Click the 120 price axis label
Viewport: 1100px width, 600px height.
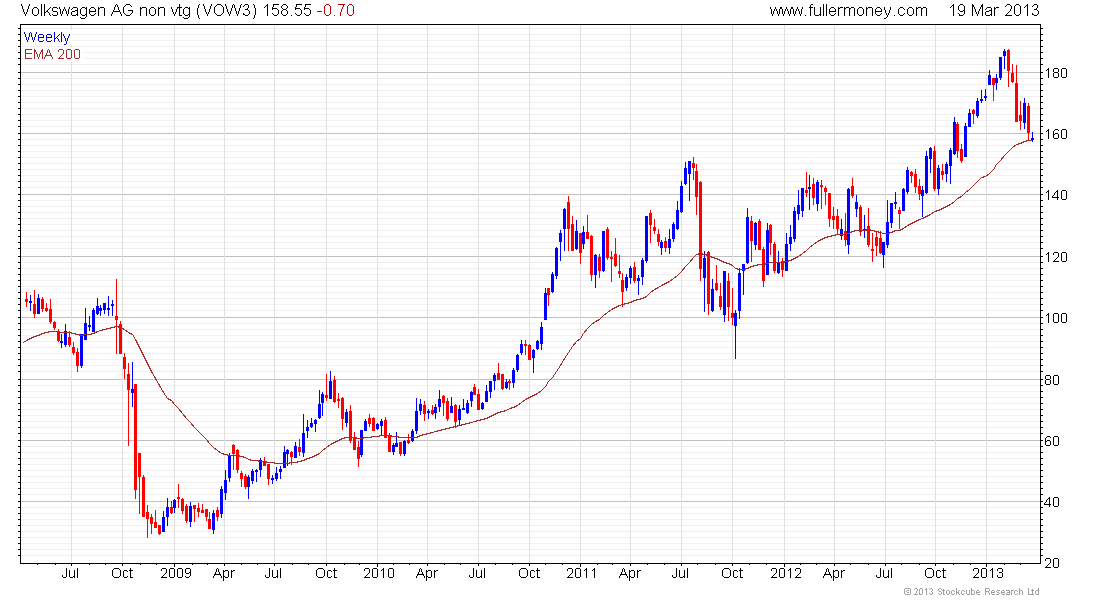[1056, 257]
